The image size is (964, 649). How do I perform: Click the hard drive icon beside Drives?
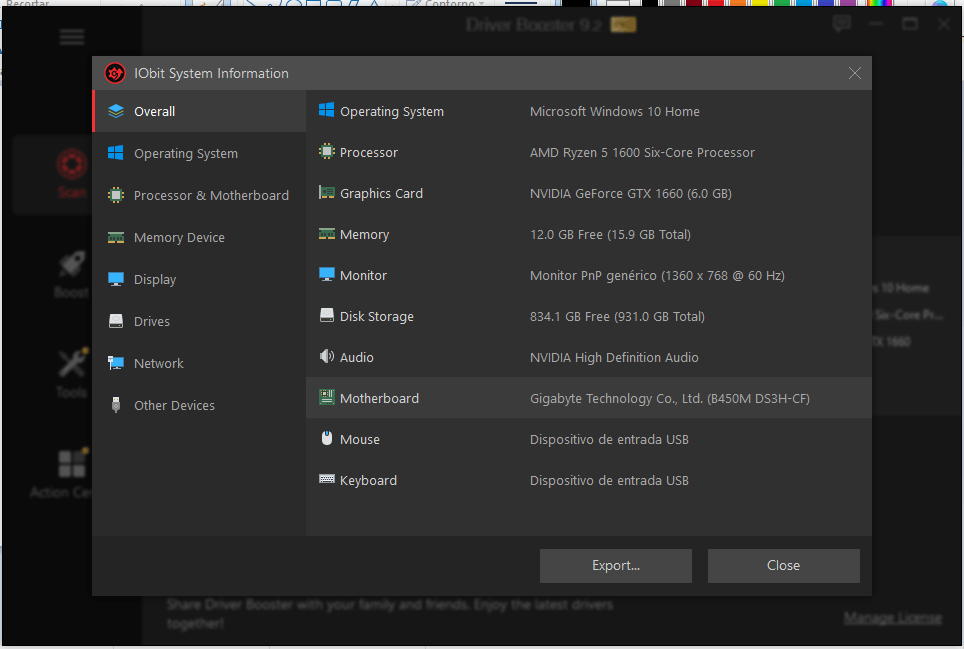click(116, 321)
